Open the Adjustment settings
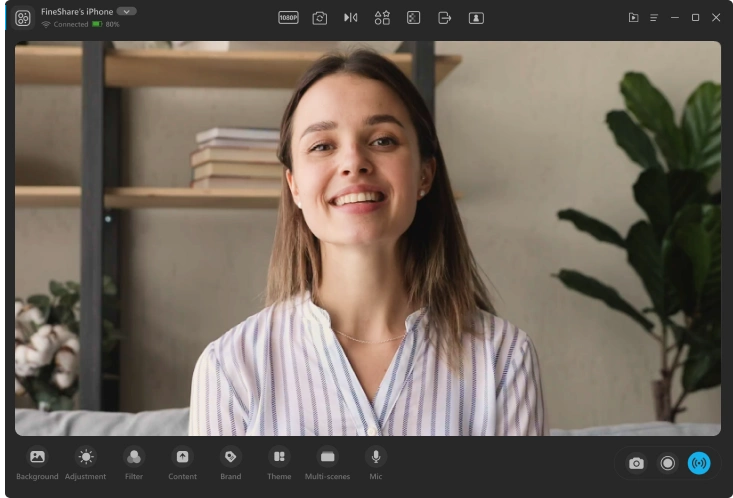The width and height of the screenshot is (733, 498). pos(86,457)
